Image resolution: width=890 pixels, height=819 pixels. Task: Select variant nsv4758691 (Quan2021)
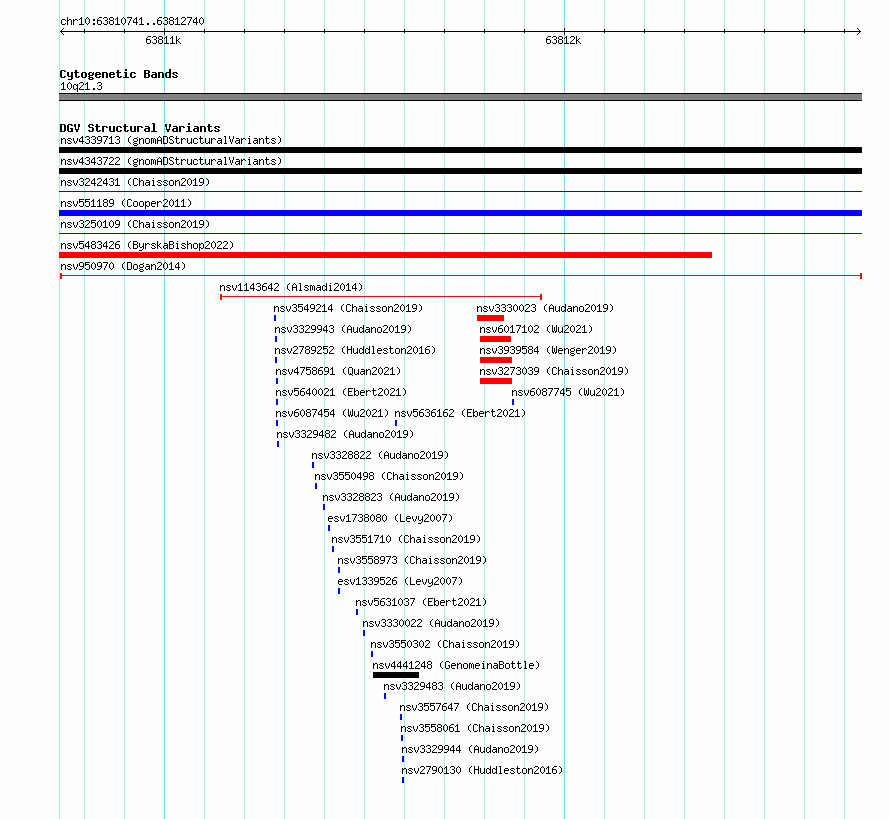pyautogui.click(x=338, y=371)
